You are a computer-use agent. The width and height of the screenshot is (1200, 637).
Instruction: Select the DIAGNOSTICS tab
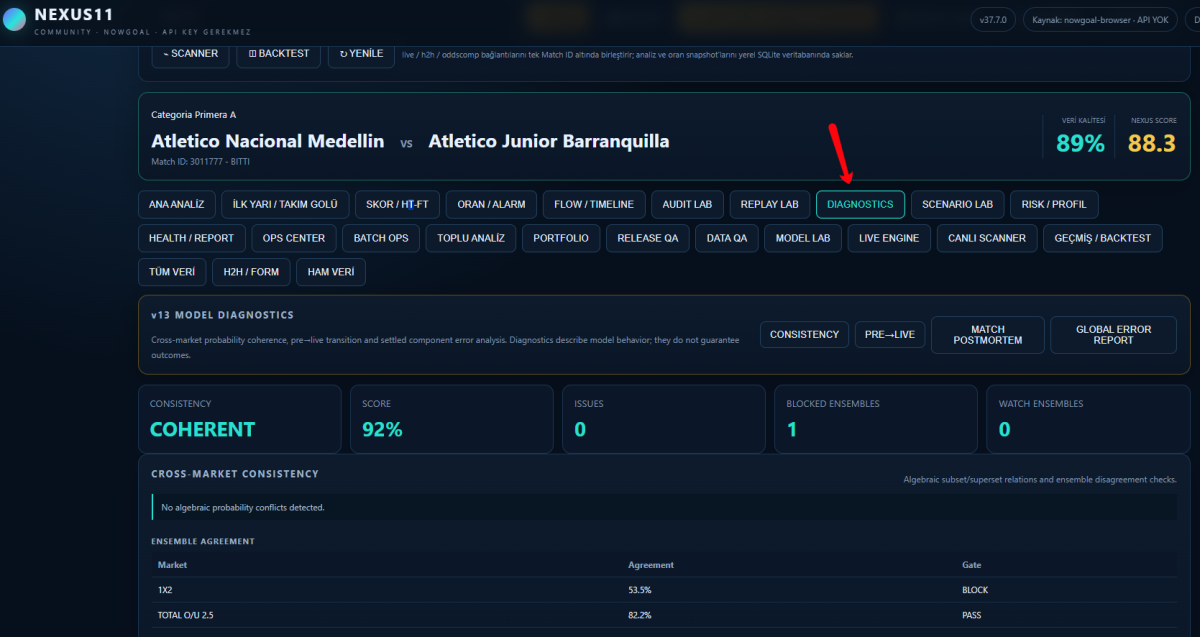(x=860, y=204)
